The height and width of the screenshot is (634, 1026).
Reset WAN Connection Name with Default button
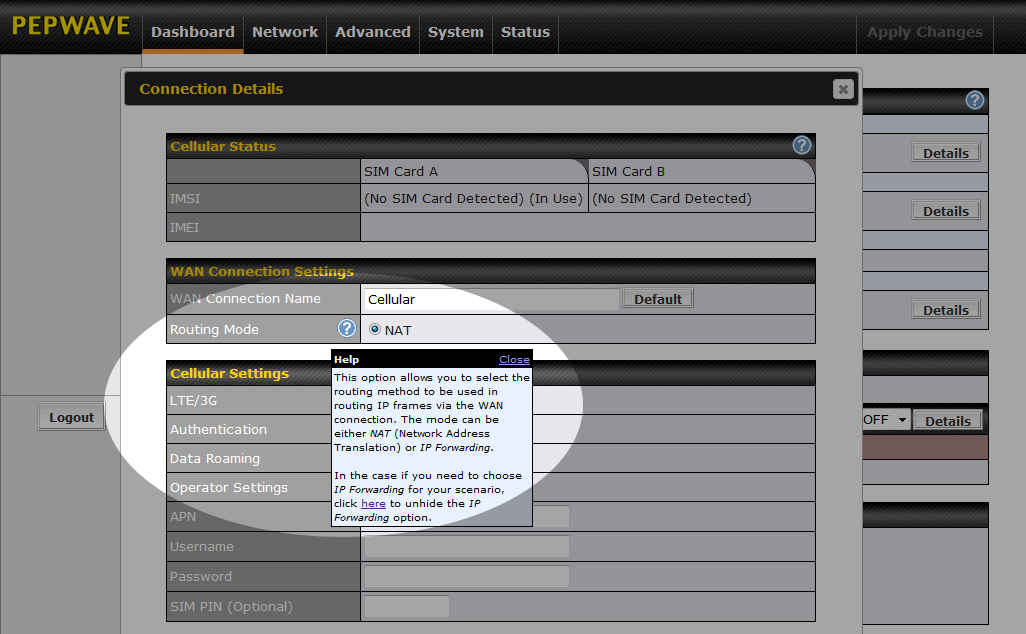(657, 298)
